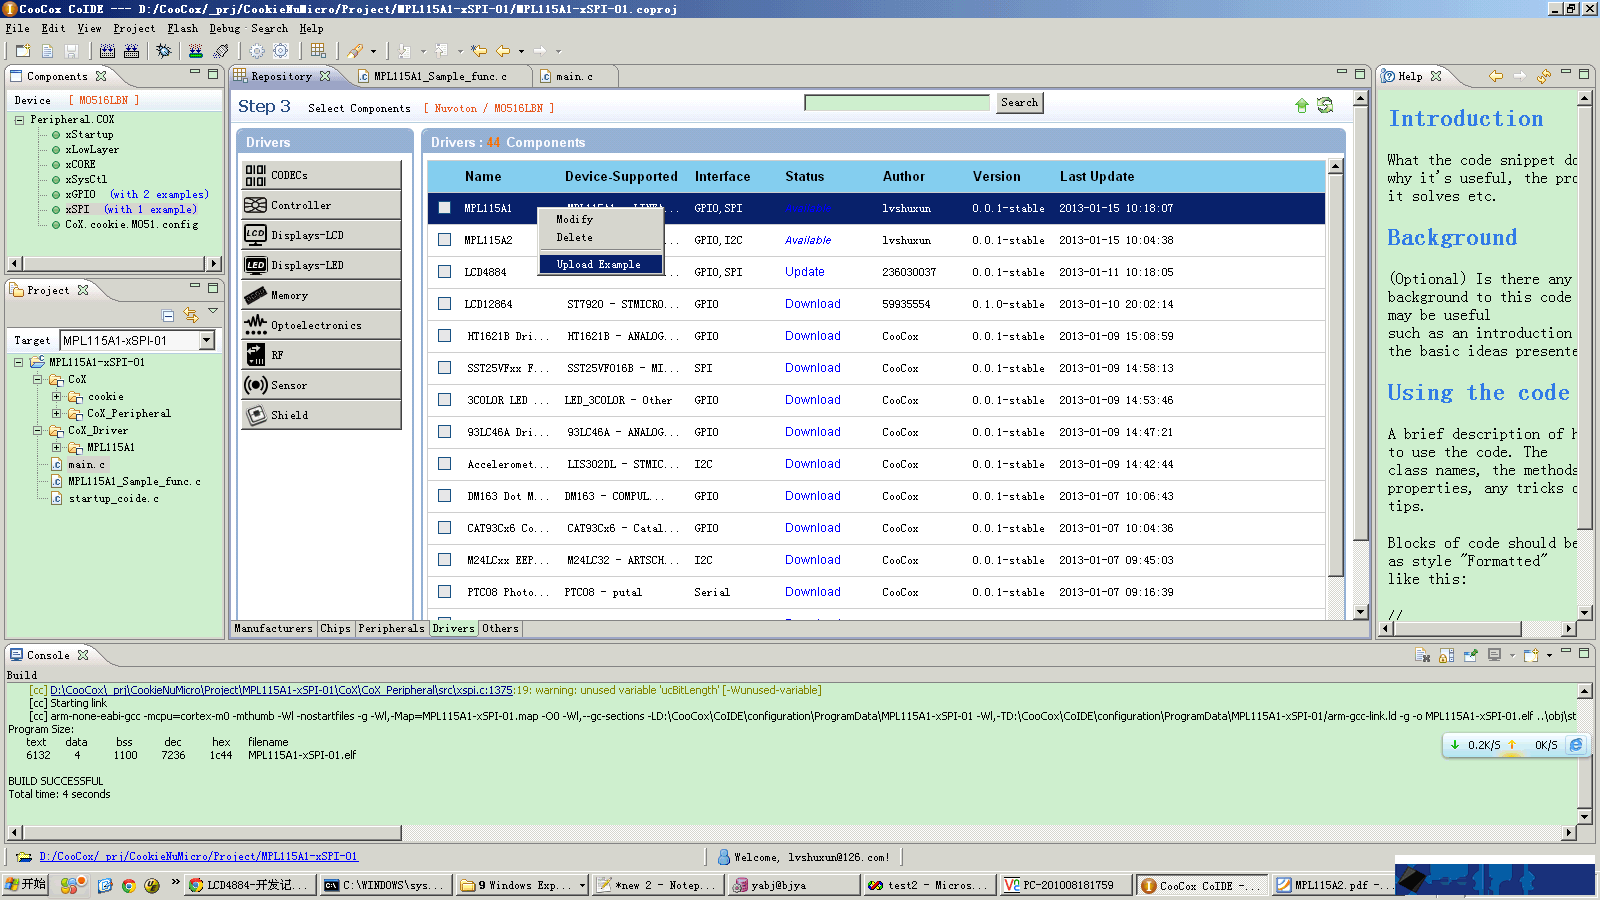
Task: Collapse the CoX folder in Project tree
Action: (x=37, y=380)
